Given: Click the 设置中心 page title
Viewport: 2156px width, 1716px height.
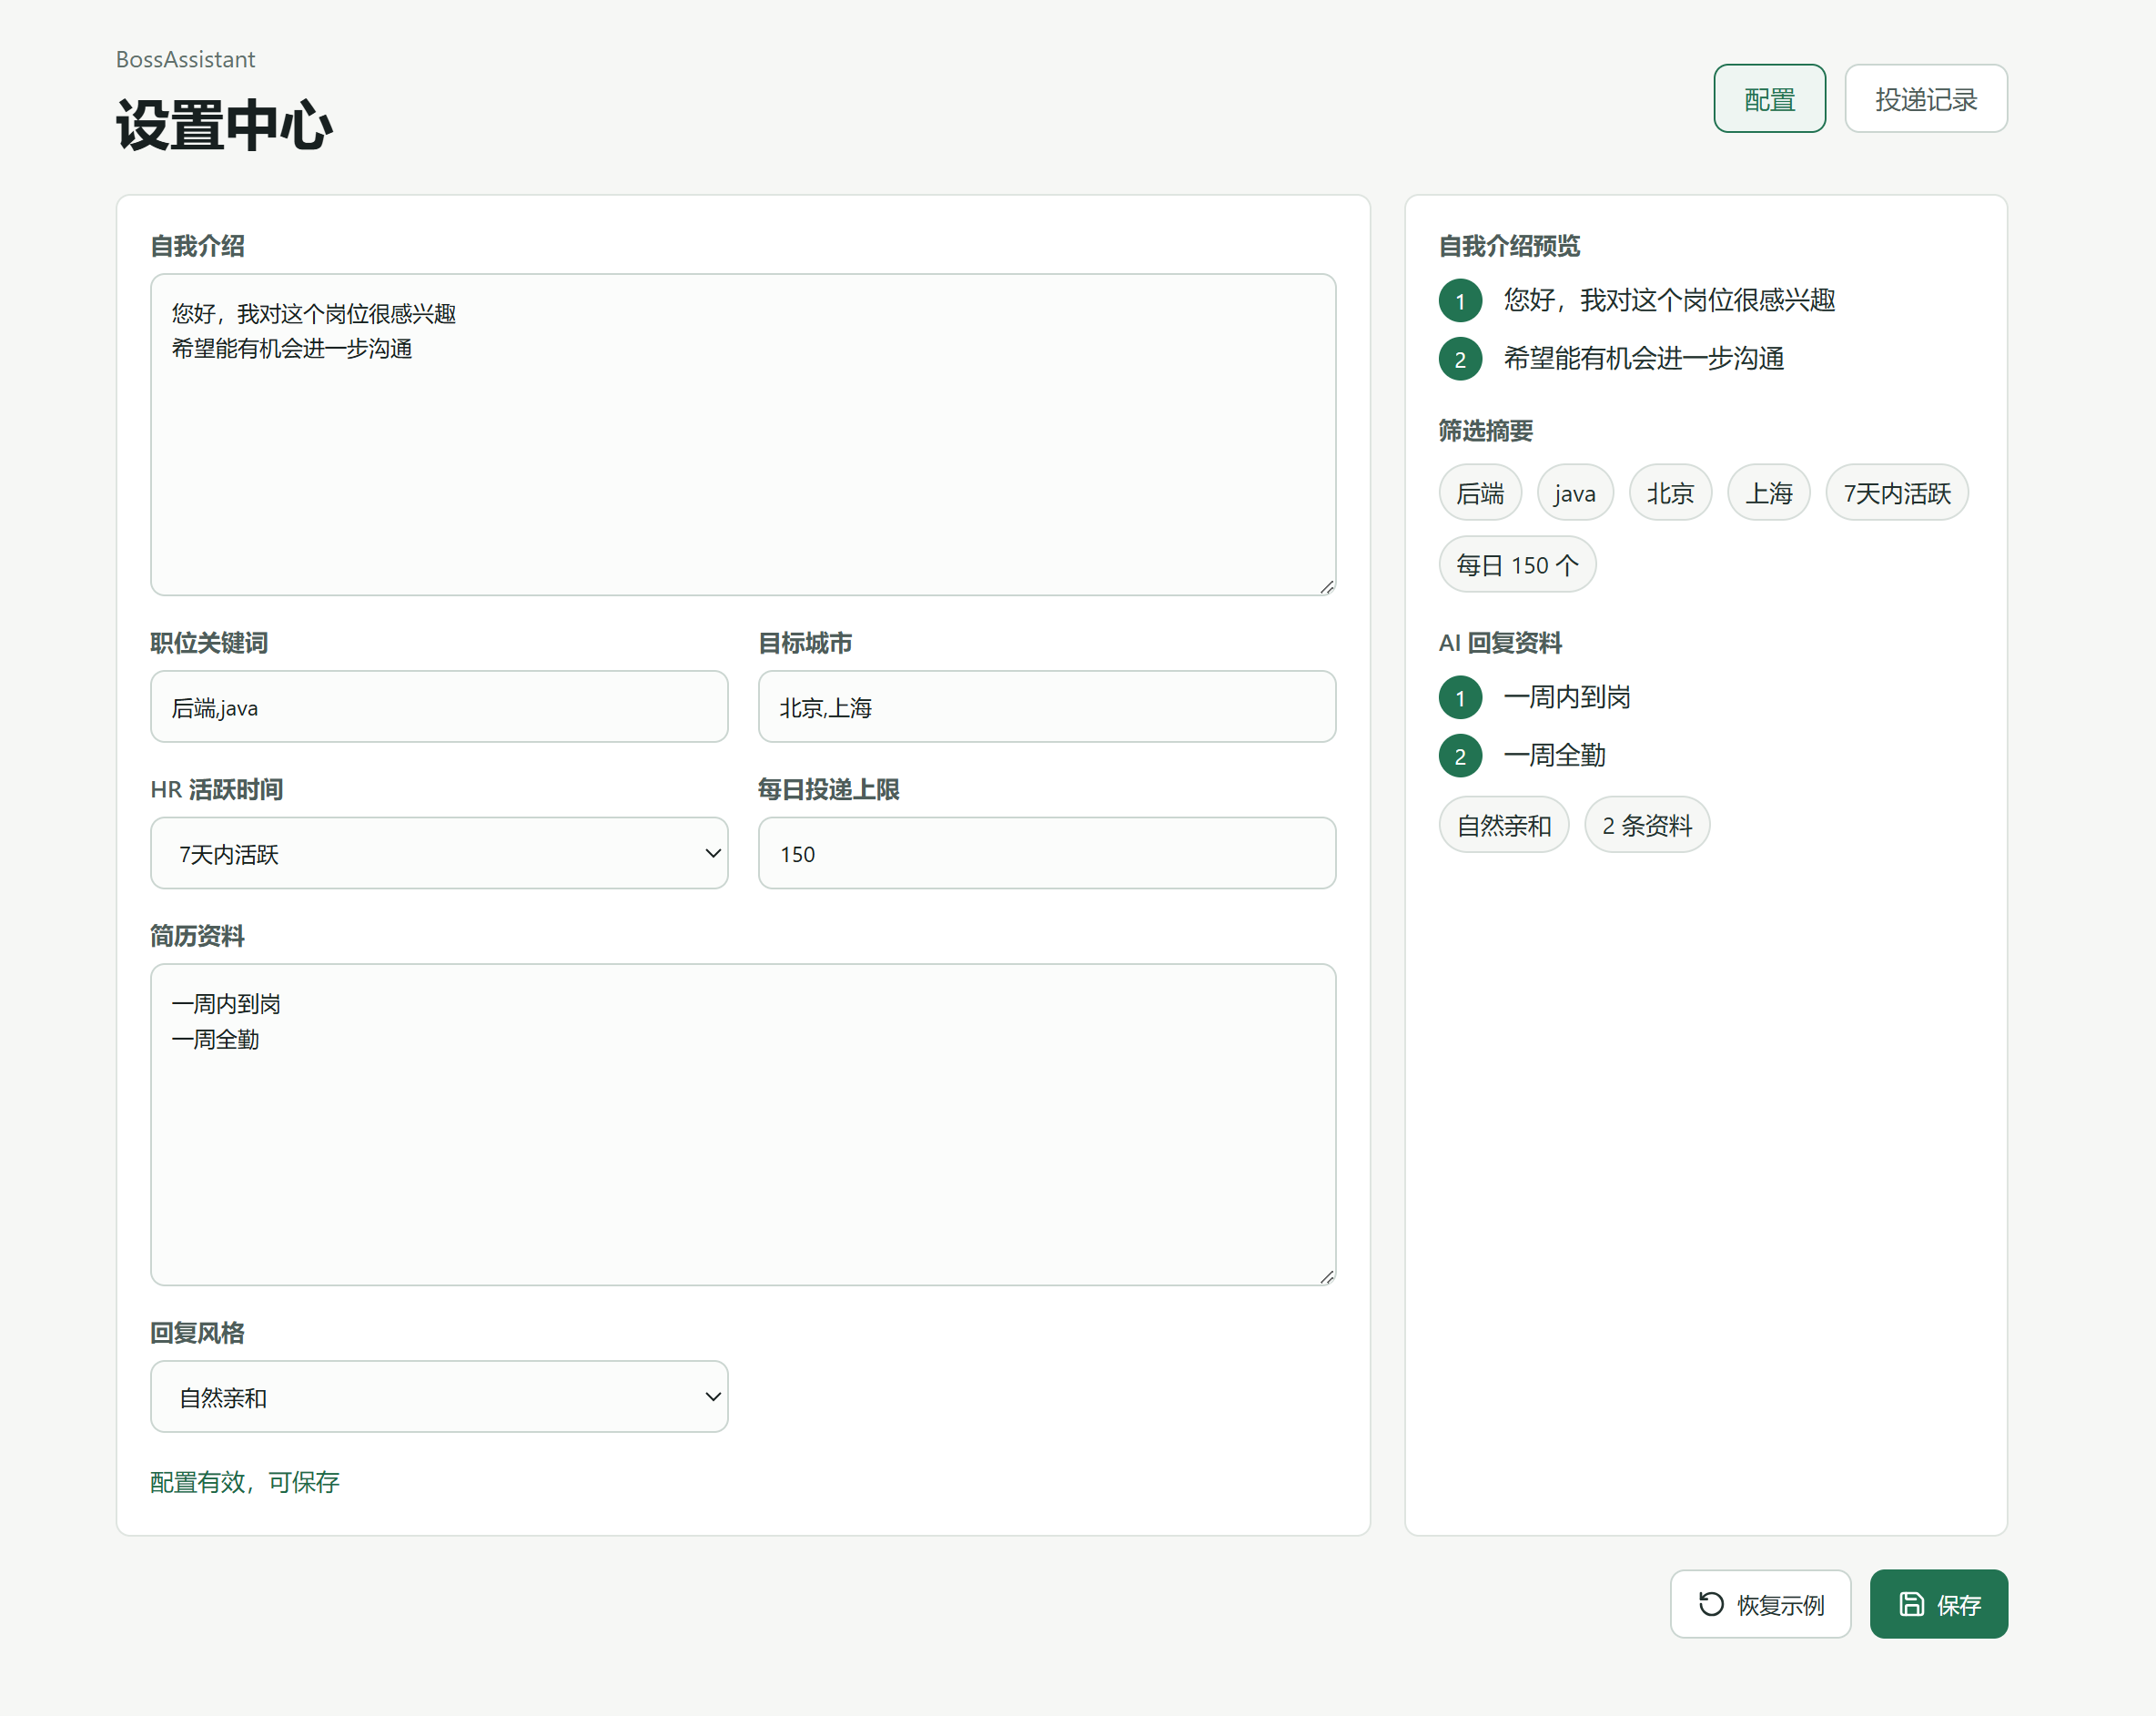Looking at the screenshot, I should tap(224, 125).
